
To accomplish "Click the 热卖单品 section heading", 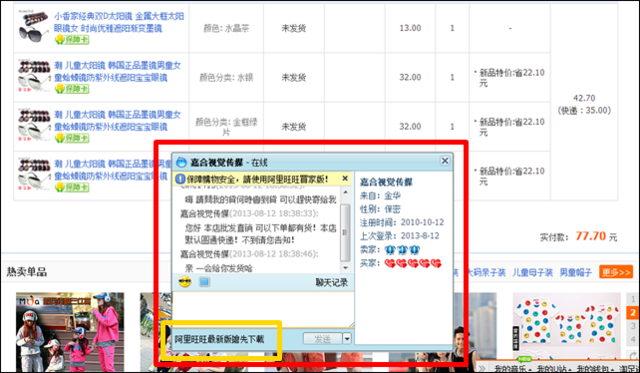I will [27, 272].
